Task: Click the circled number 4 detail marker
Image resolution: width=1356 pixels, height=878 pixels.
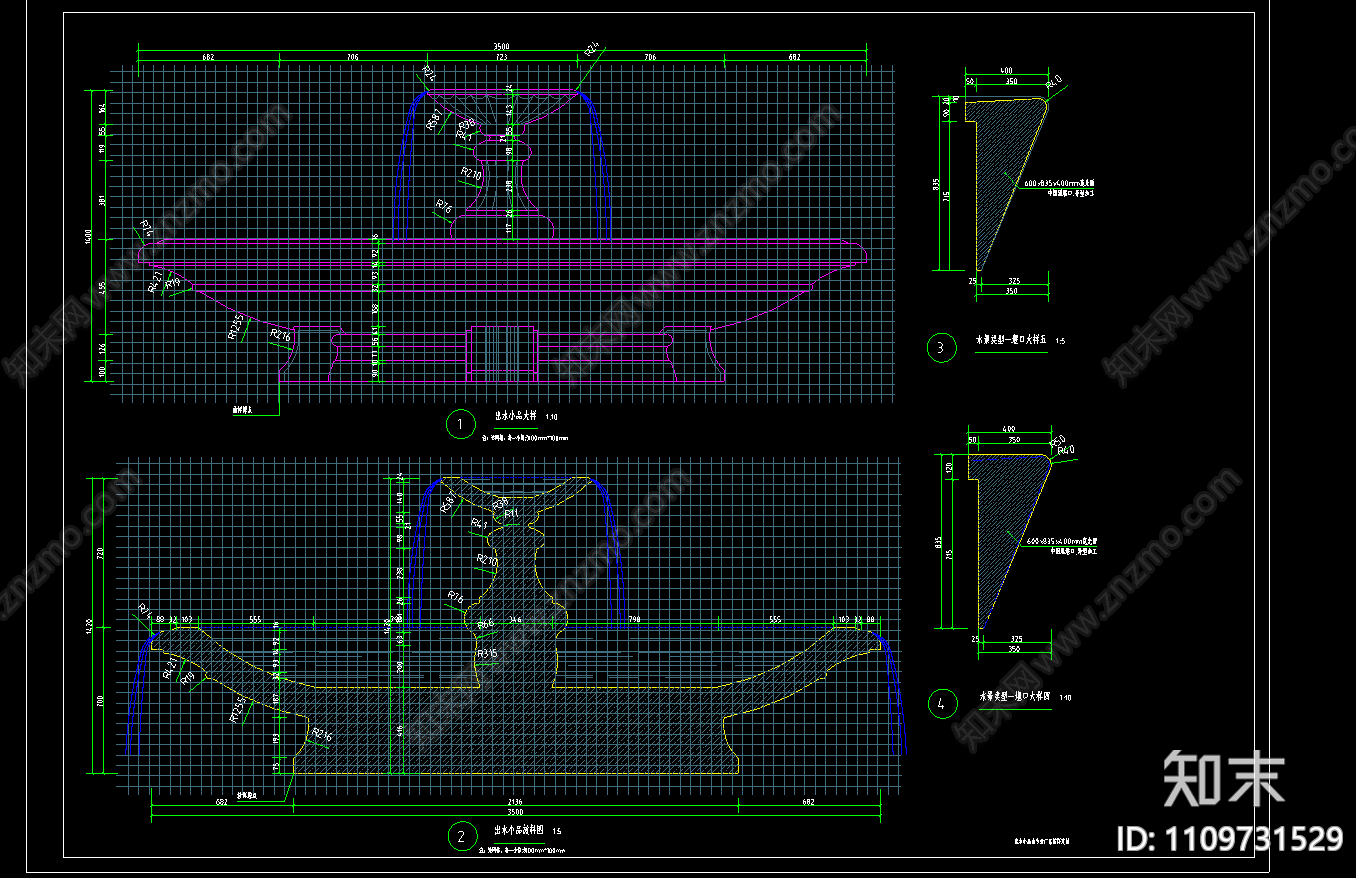Action: click(x=941, y=704)
